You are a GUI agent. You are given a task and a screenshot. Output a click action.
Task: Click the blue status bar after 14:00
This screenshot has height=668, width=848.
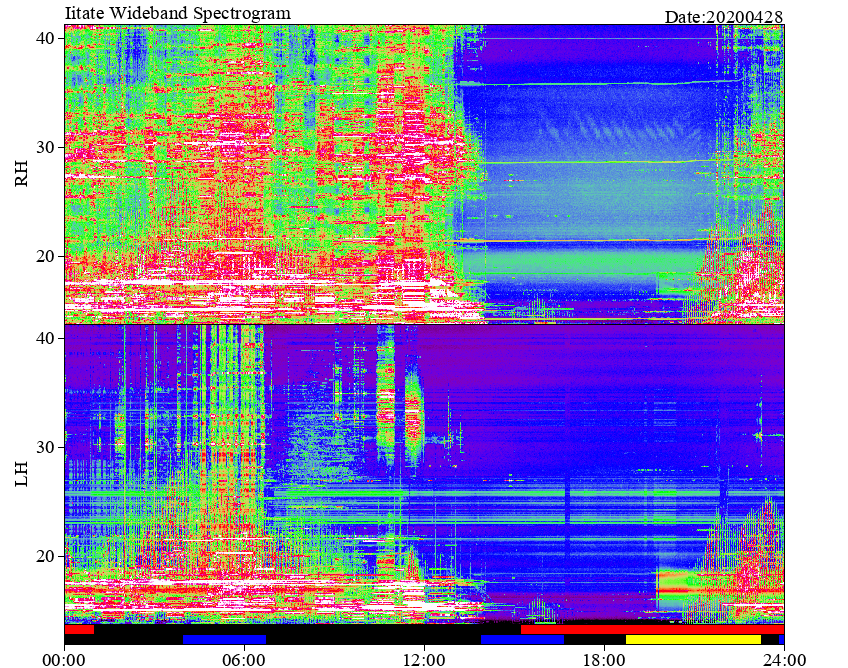tap(522, 639)
